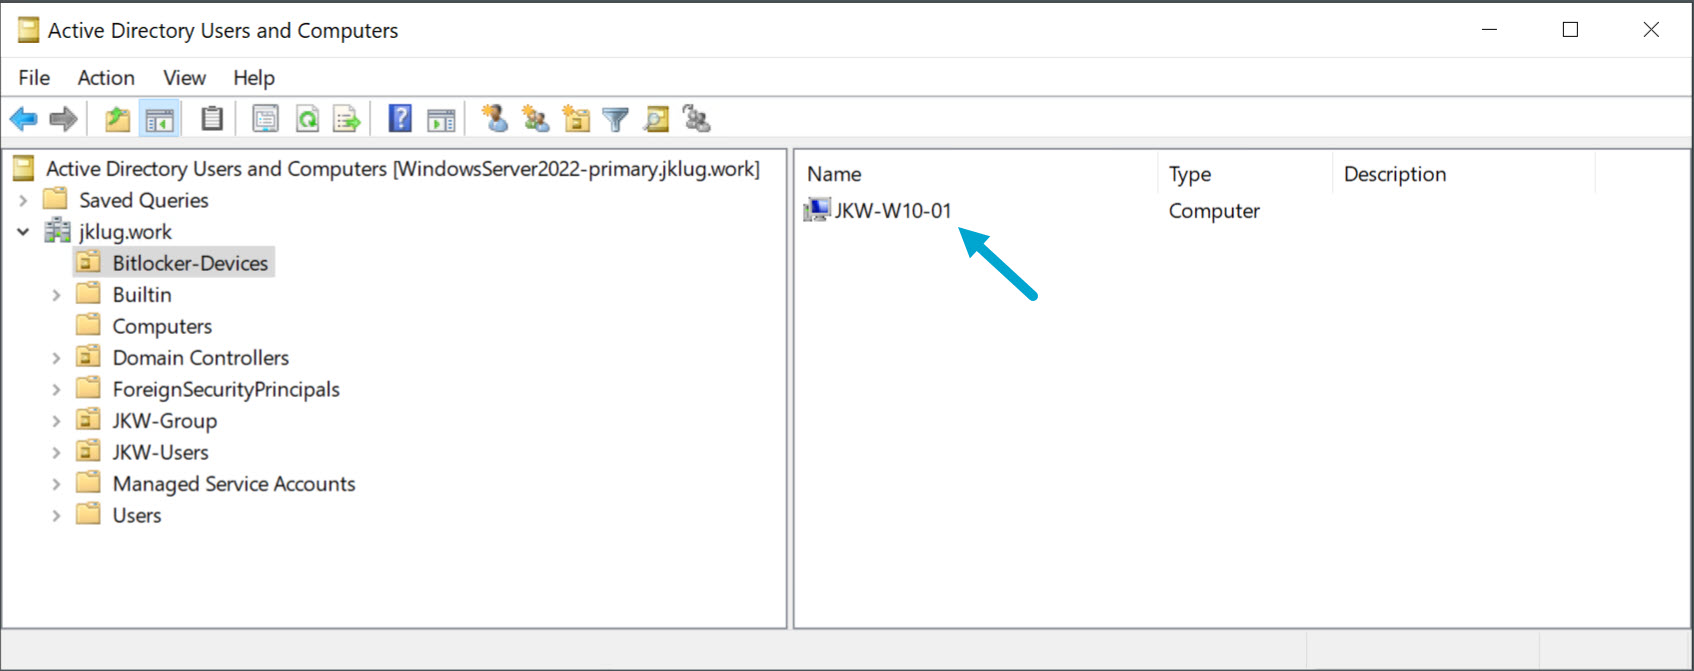1694x671 pixels.
Task: Click the JKW-Group OU folder icon
Action: click(89, 420)
